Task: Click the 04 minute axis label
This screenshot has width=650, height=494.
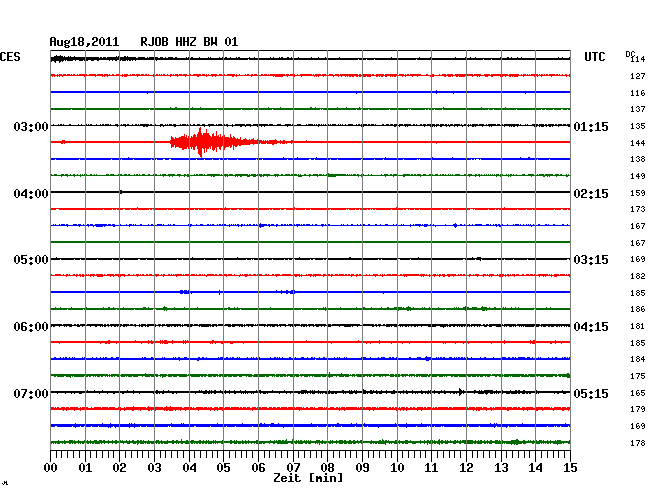Action: click(189, 467)
